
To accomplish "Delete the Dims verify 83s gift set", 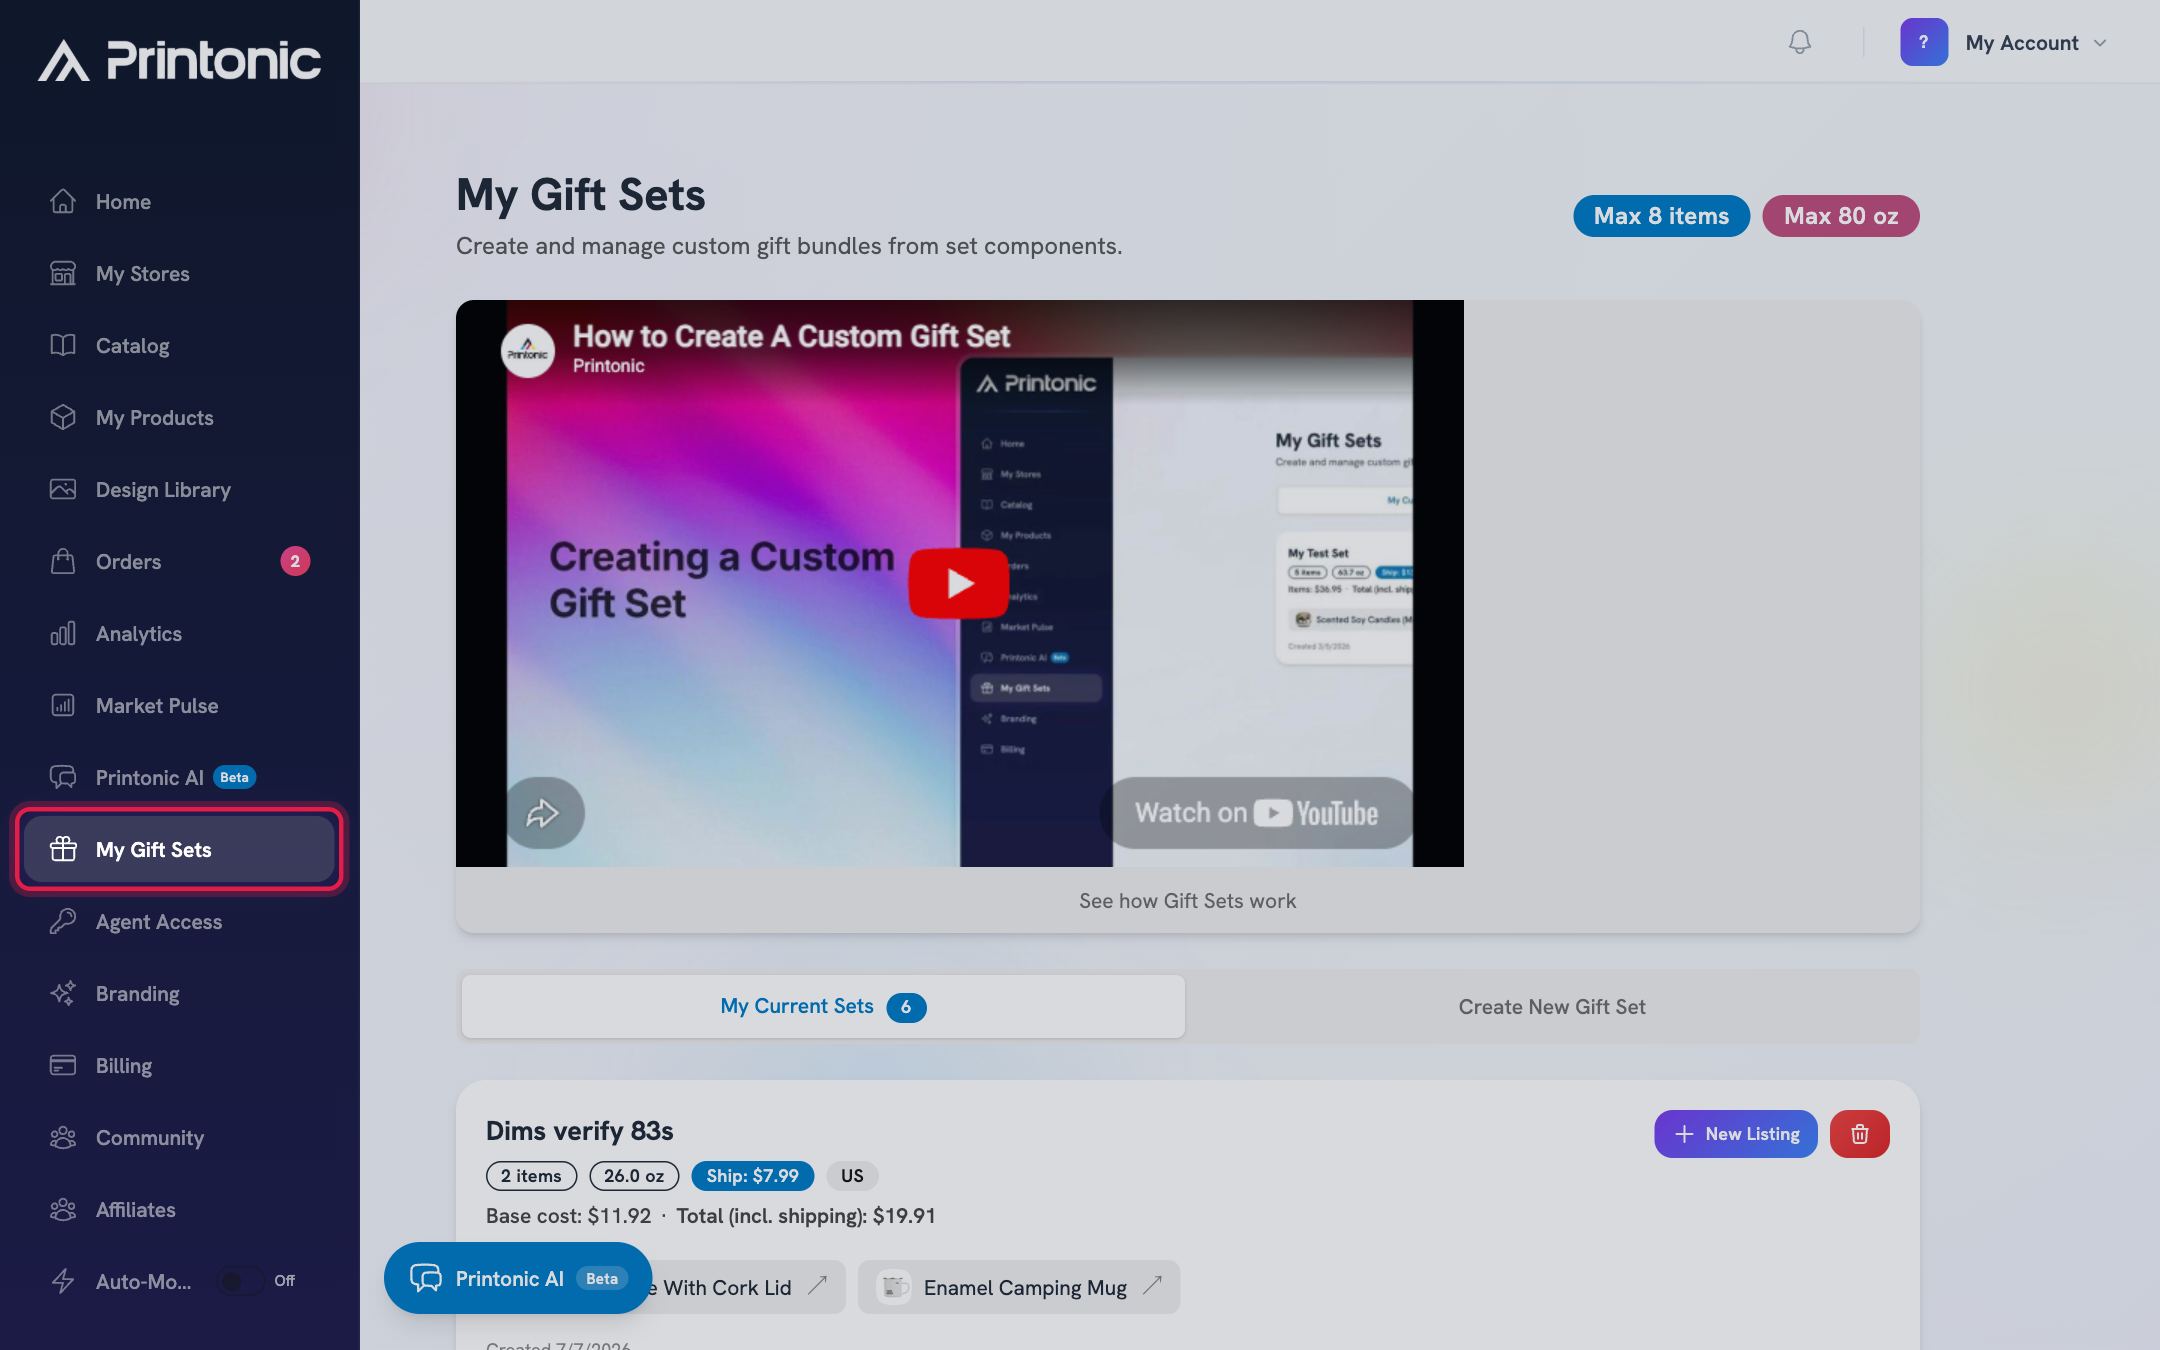I will pos(1859,1134).
